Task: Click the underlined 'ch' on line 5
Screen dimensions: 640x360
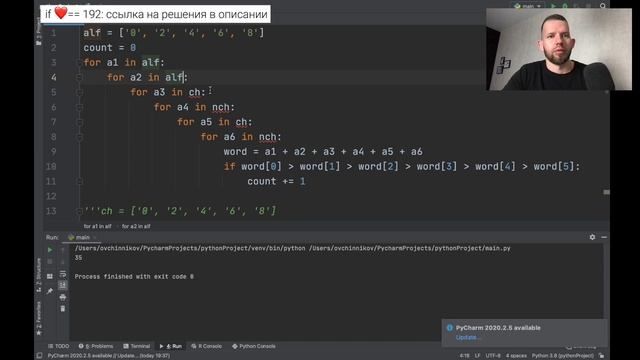Action: point(194,93)
